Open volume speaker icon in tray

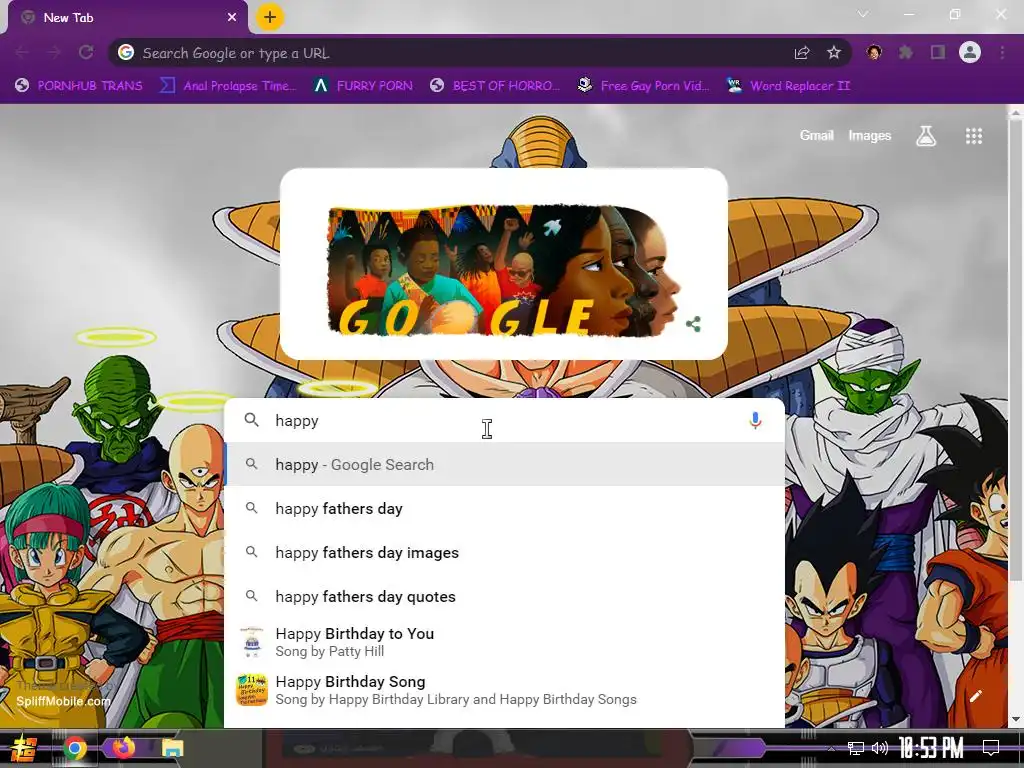(880, 748)
